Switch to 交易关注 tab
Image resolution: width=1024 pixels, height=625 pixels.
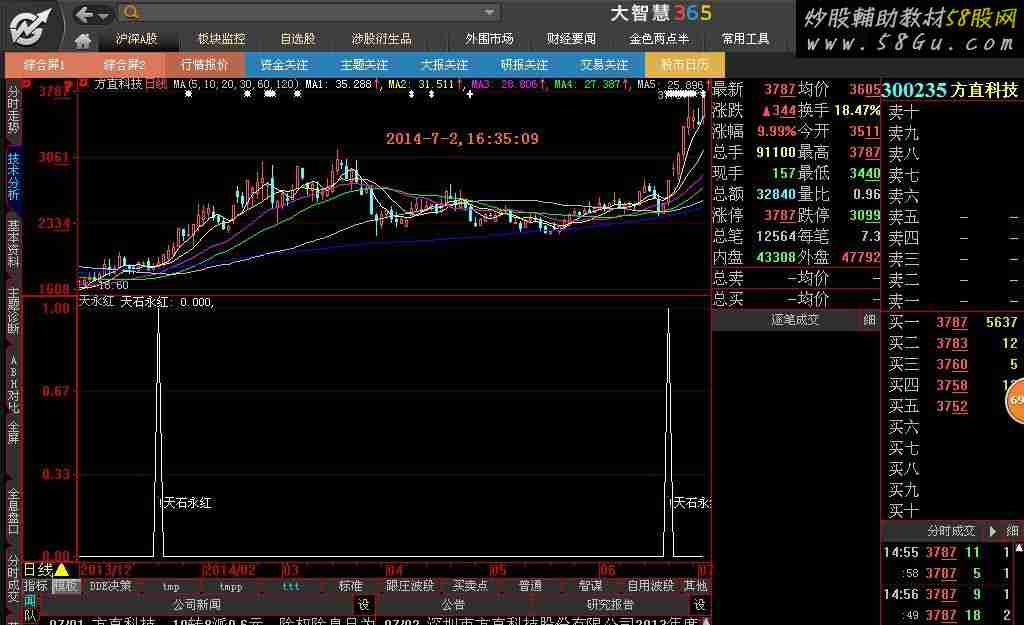click(x=604, y=65)
